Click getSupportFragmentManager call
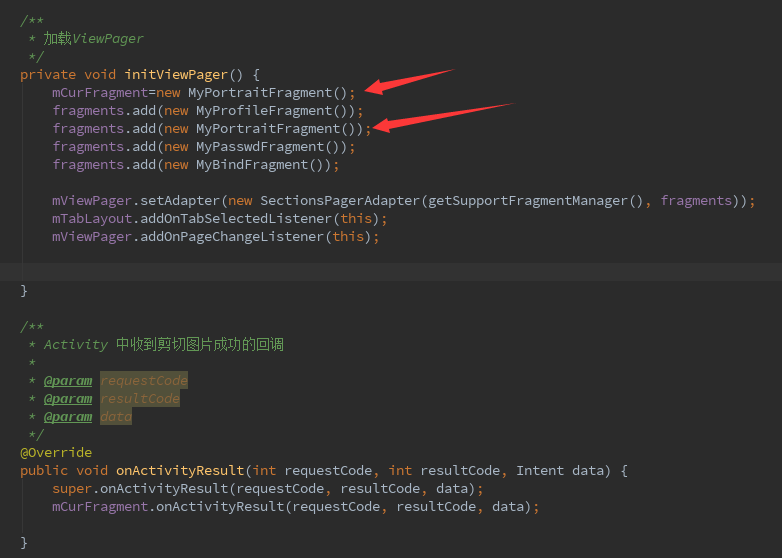 [x=528, y=200]
